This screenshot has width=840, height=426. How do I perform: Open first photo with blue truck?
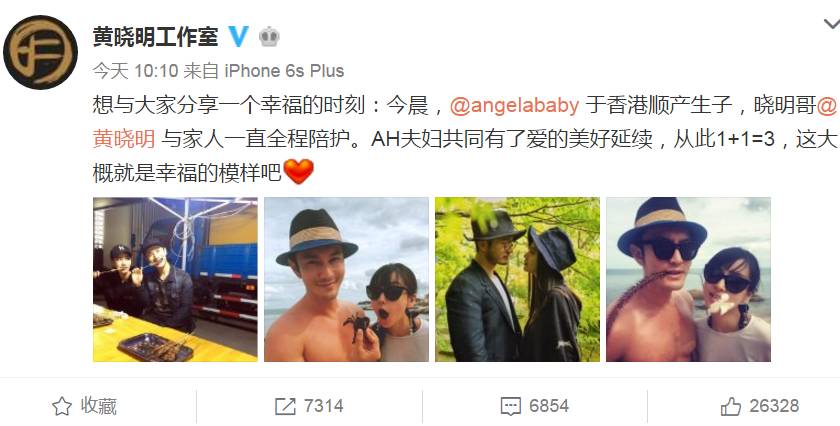click(x=175, y=279)
